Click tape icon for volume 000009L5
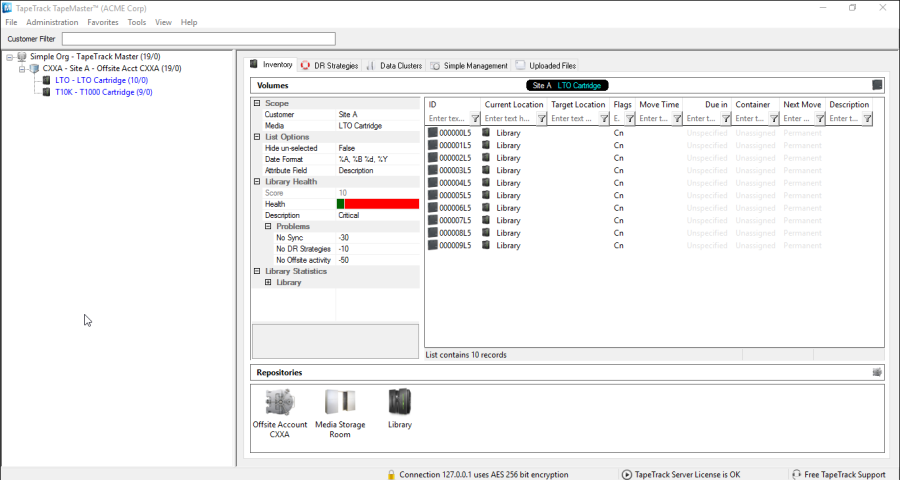900x480 pixels. click(433, 245)
